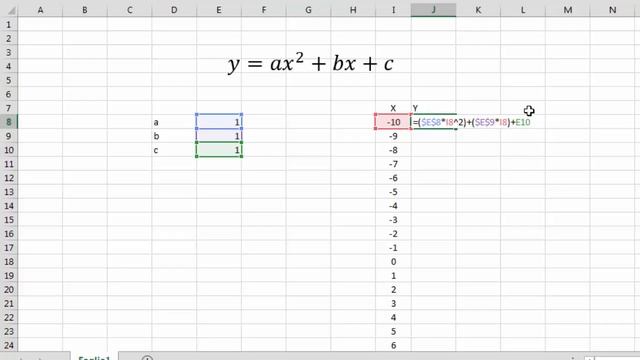The image size is (640, 360).
Task: Select column N header
Action: [x=612, y=10]
